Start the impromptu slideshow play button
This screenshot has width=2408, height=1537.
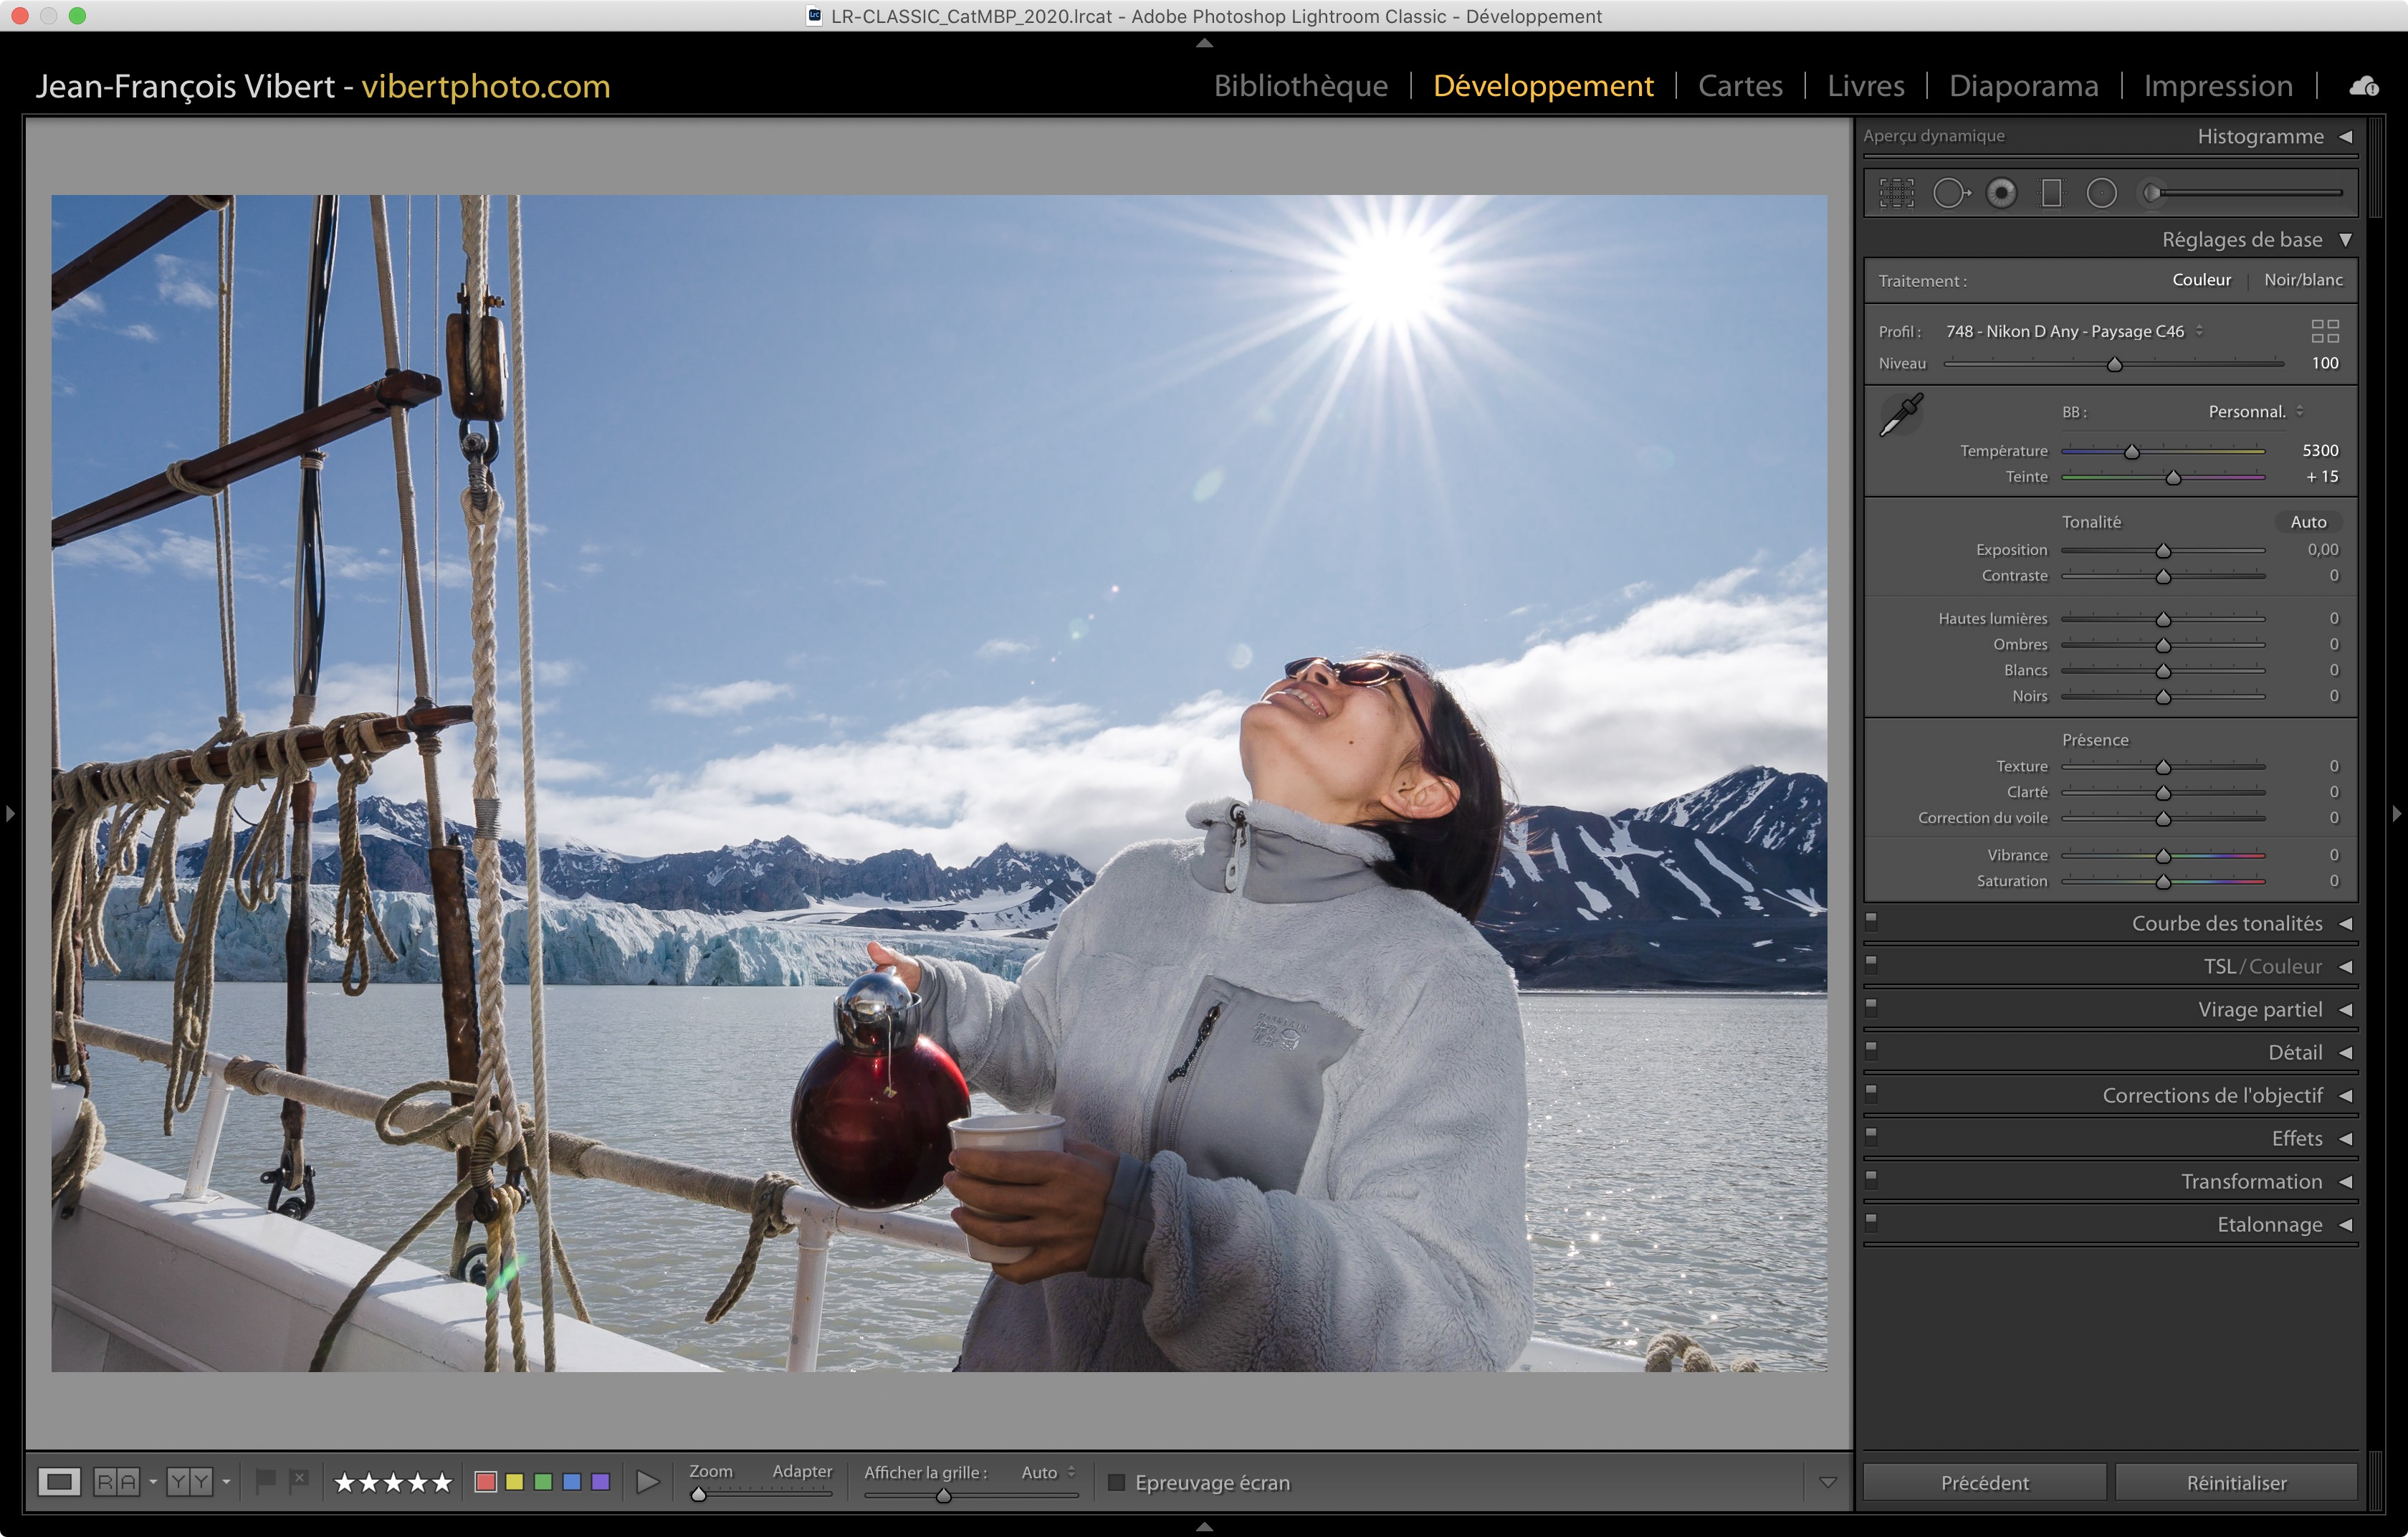[647, 1482]
